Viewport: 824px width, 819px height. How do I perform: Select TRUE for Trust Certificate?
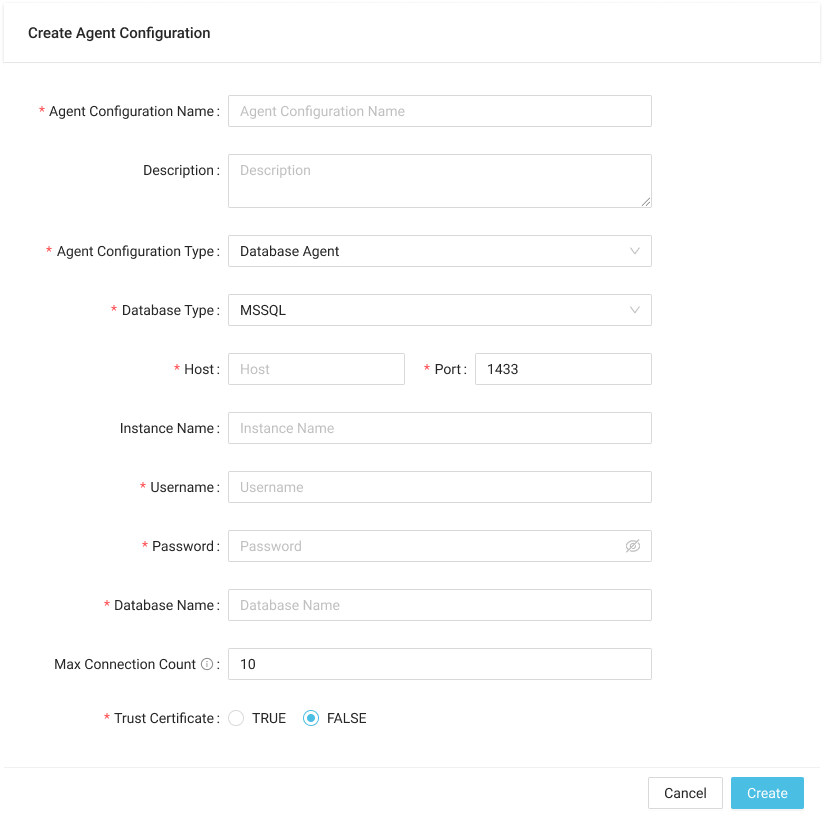(x=237, y=718)
